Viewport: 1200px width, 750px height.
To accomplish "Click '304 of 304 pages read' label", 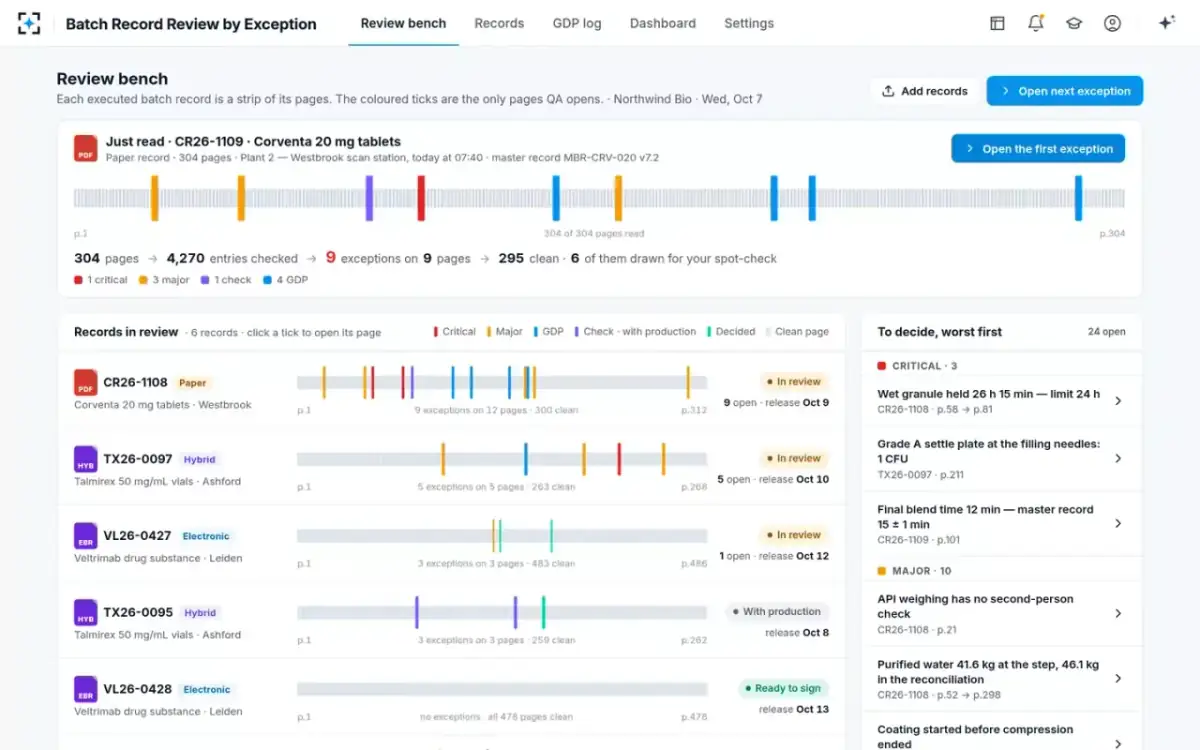I will [x=594, y=234].
